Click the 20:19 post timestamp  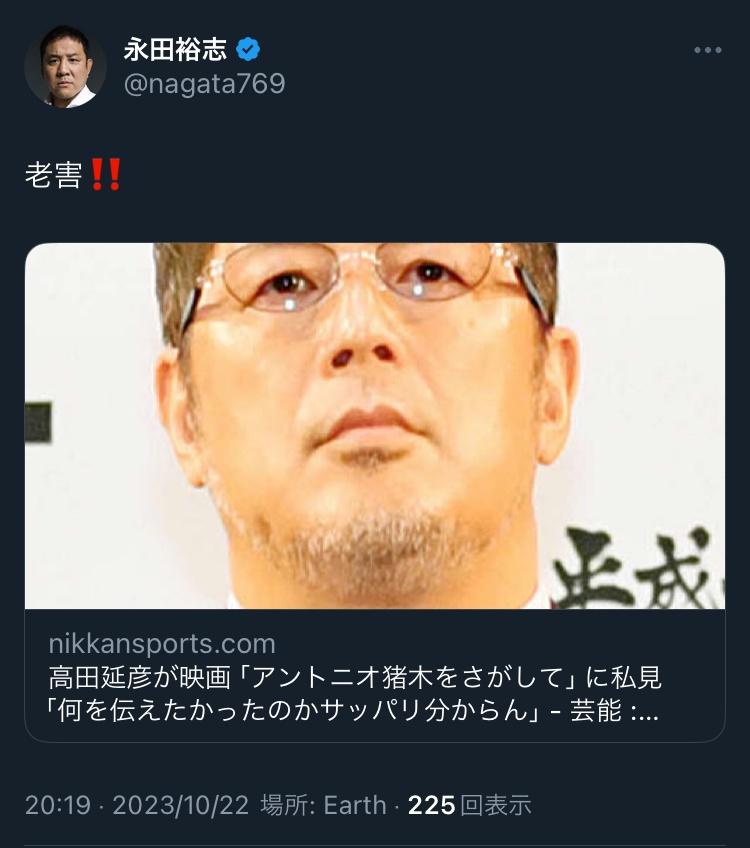click(58, 805)
